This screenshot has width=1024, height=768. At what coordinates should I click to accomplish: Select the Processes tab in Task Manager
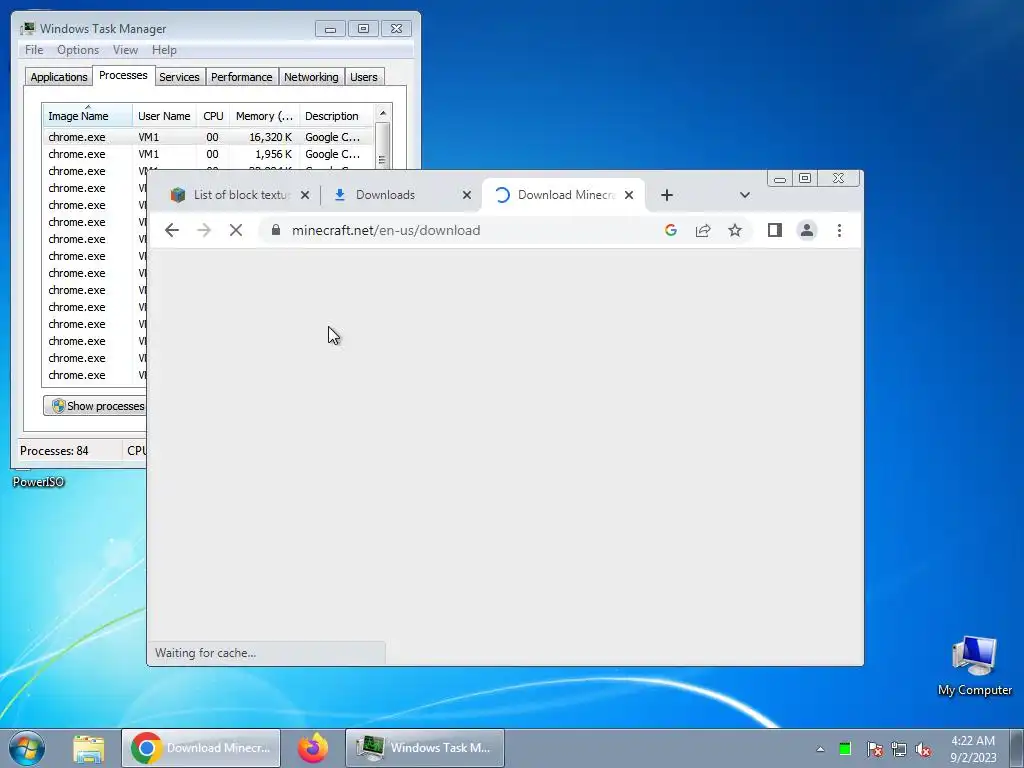pos(123,75)
